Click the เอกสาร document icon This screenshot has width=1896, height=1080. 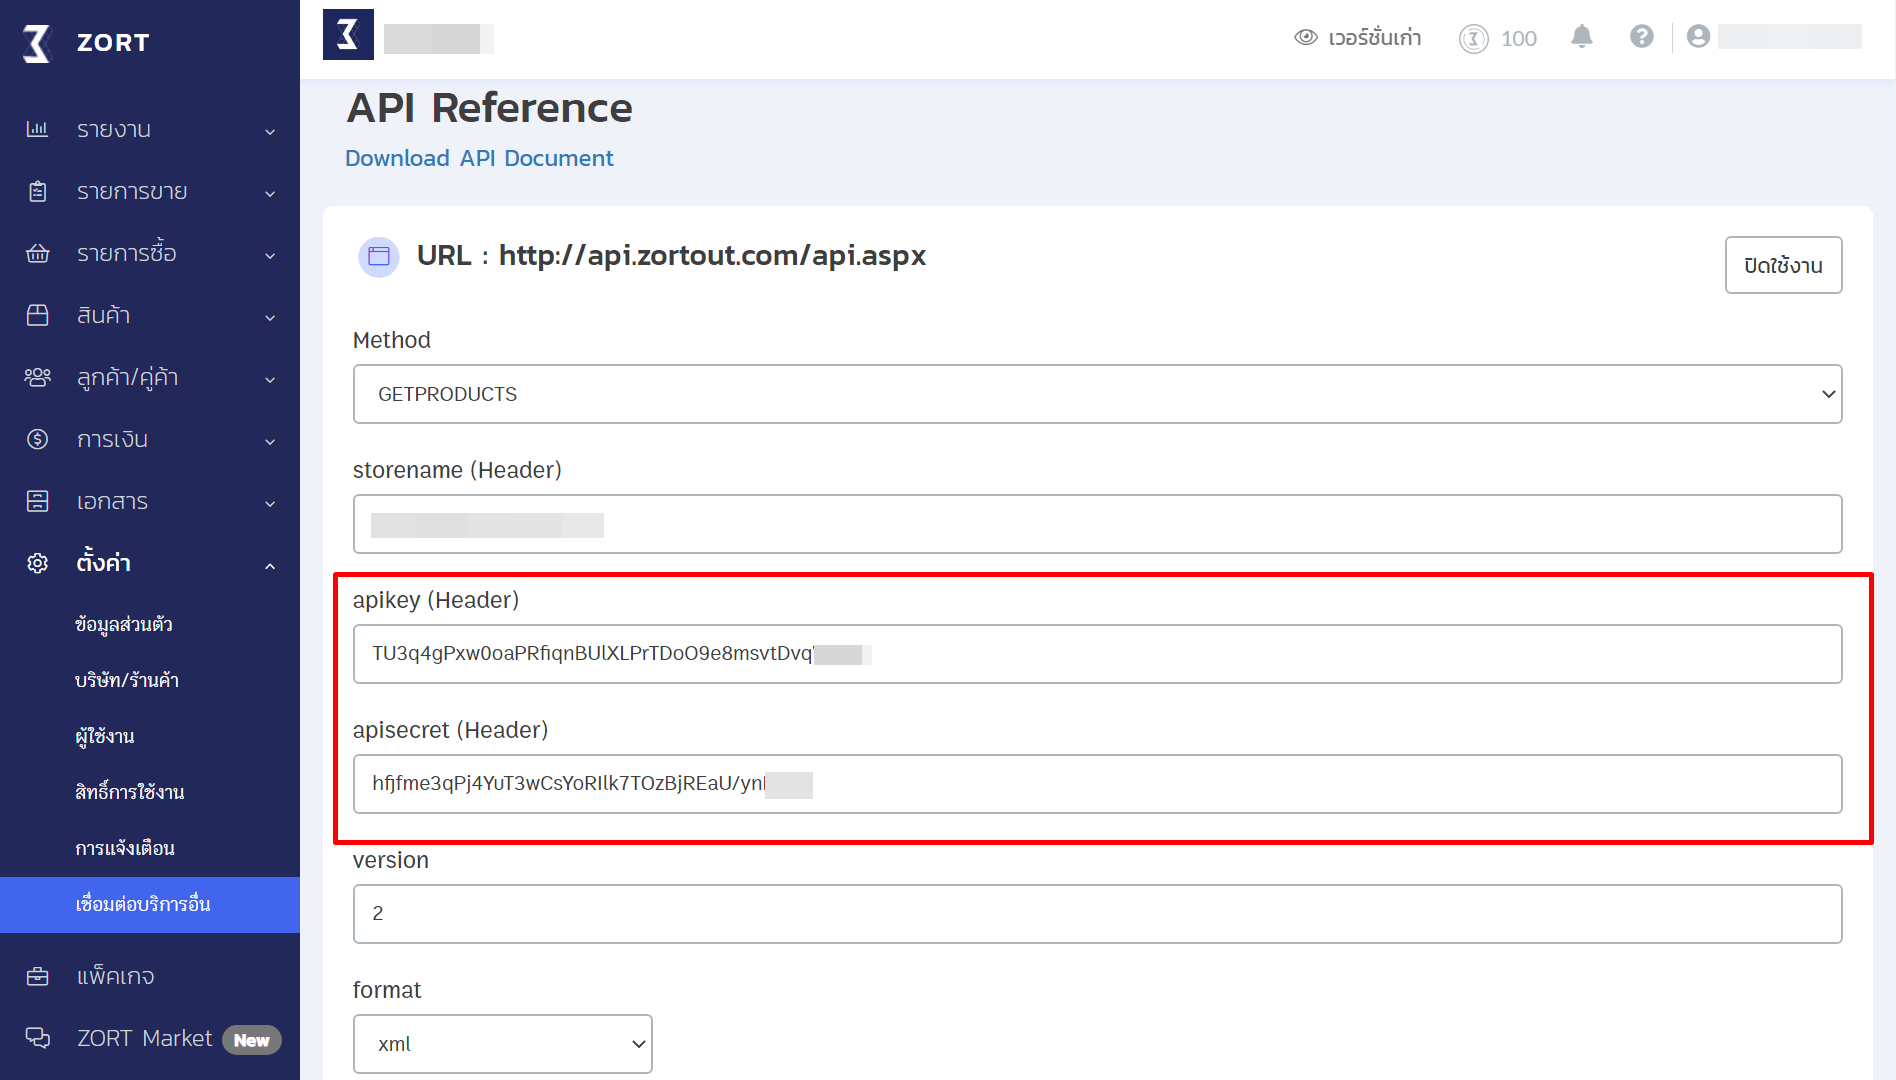[37, 501]
